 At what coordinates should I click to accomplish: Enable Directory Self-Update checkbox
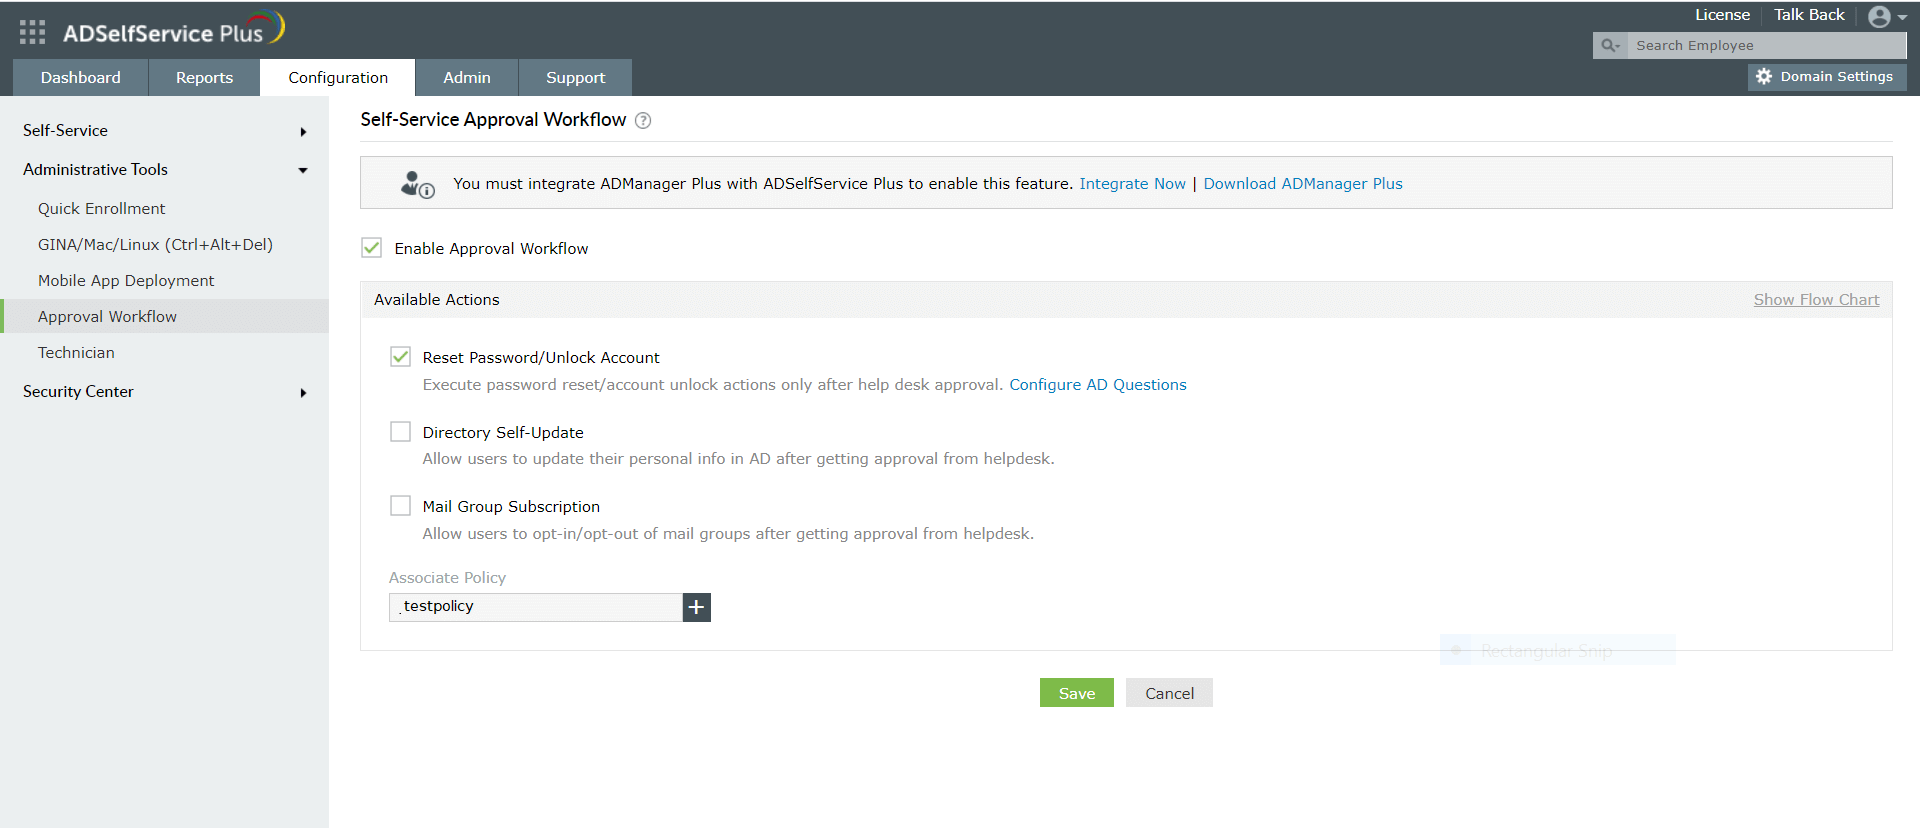pos(400,432)
